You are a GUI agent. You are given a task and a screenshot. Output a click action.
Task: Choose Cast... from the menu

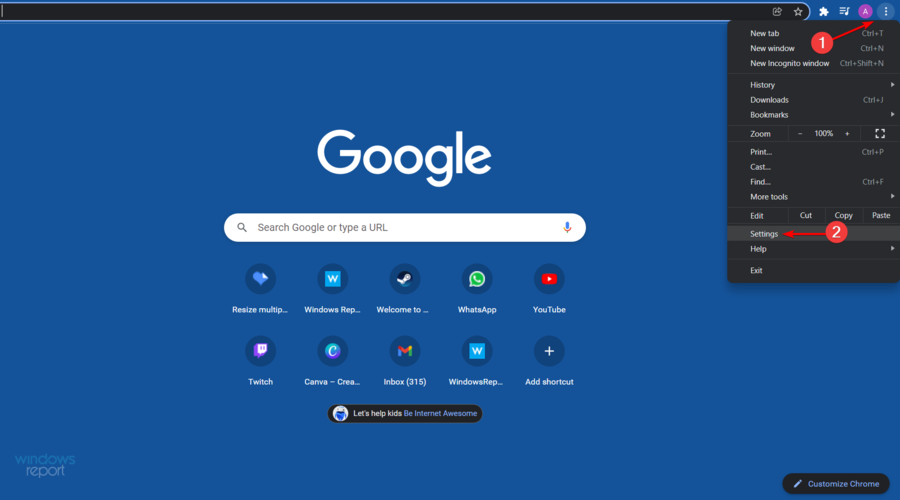pyautogui.click(x=813, y=167)
